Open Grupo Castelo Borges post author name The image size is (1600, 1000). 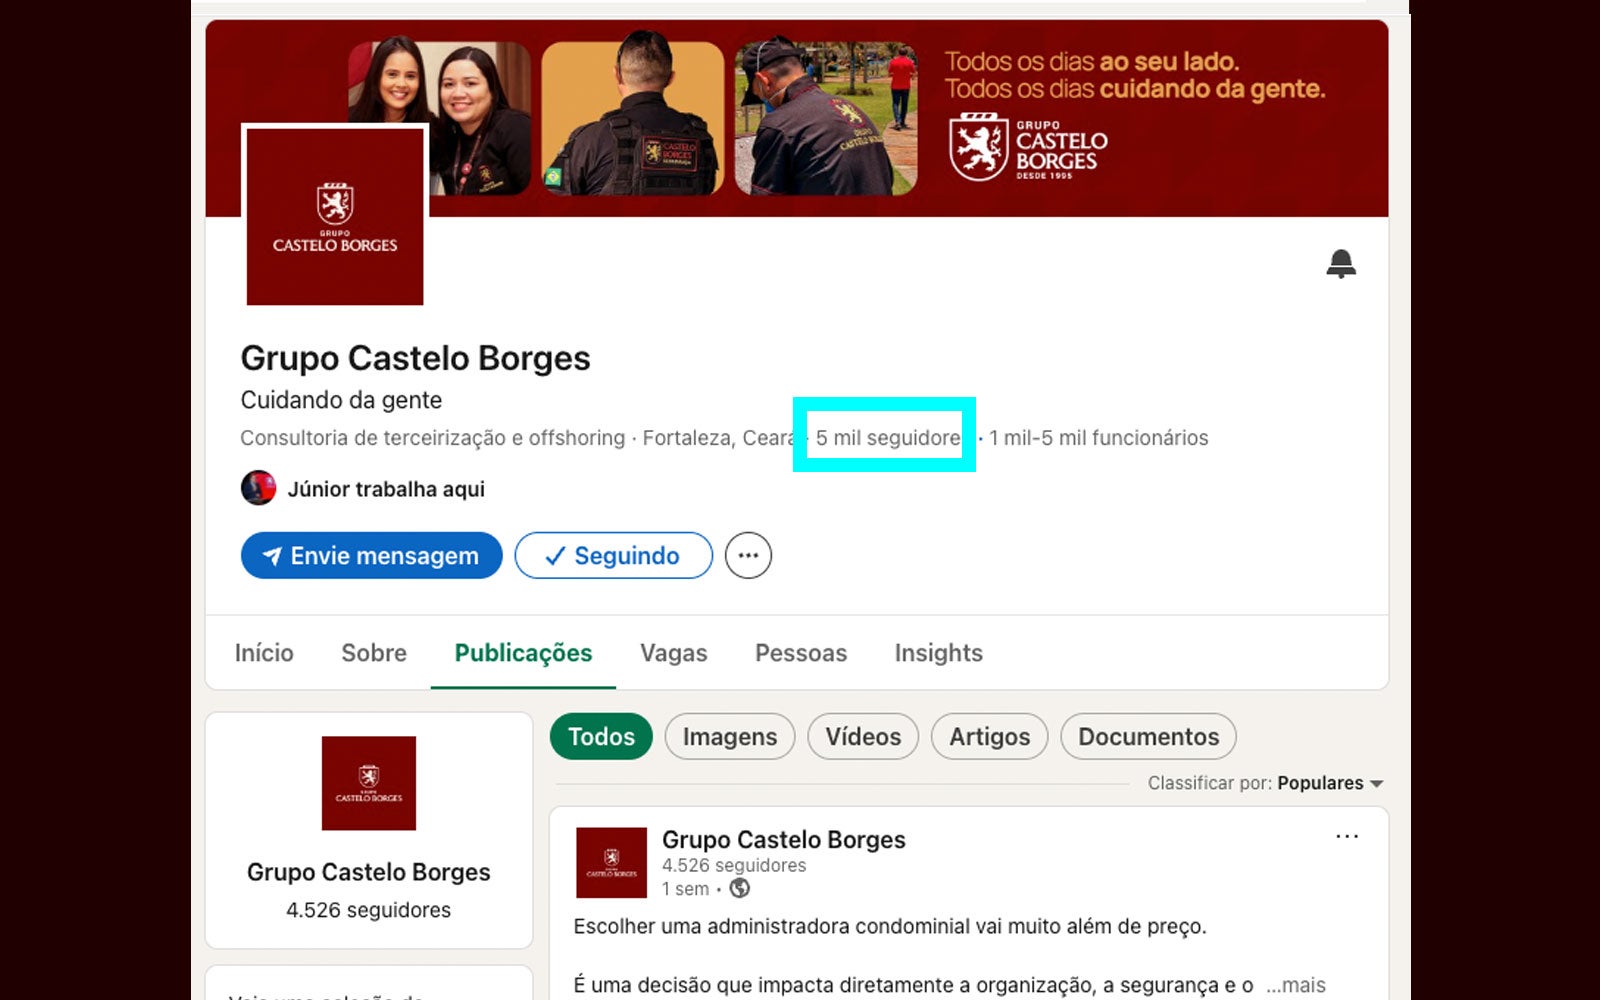[x=784, y=839]
